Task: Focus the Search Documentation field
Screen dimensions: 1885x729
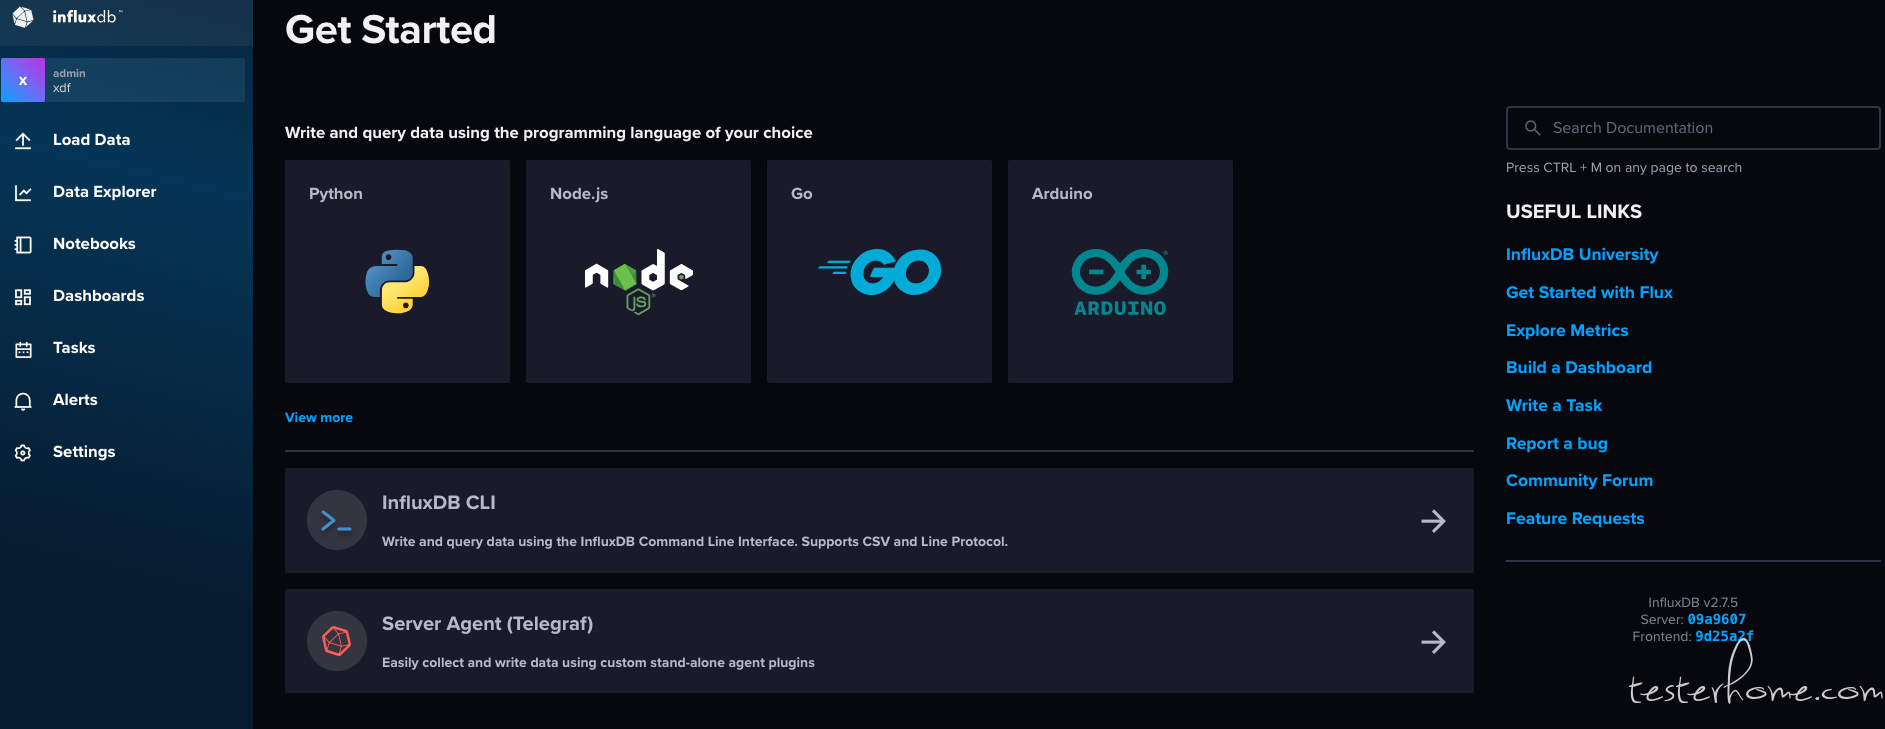Action: point(1693,128)
